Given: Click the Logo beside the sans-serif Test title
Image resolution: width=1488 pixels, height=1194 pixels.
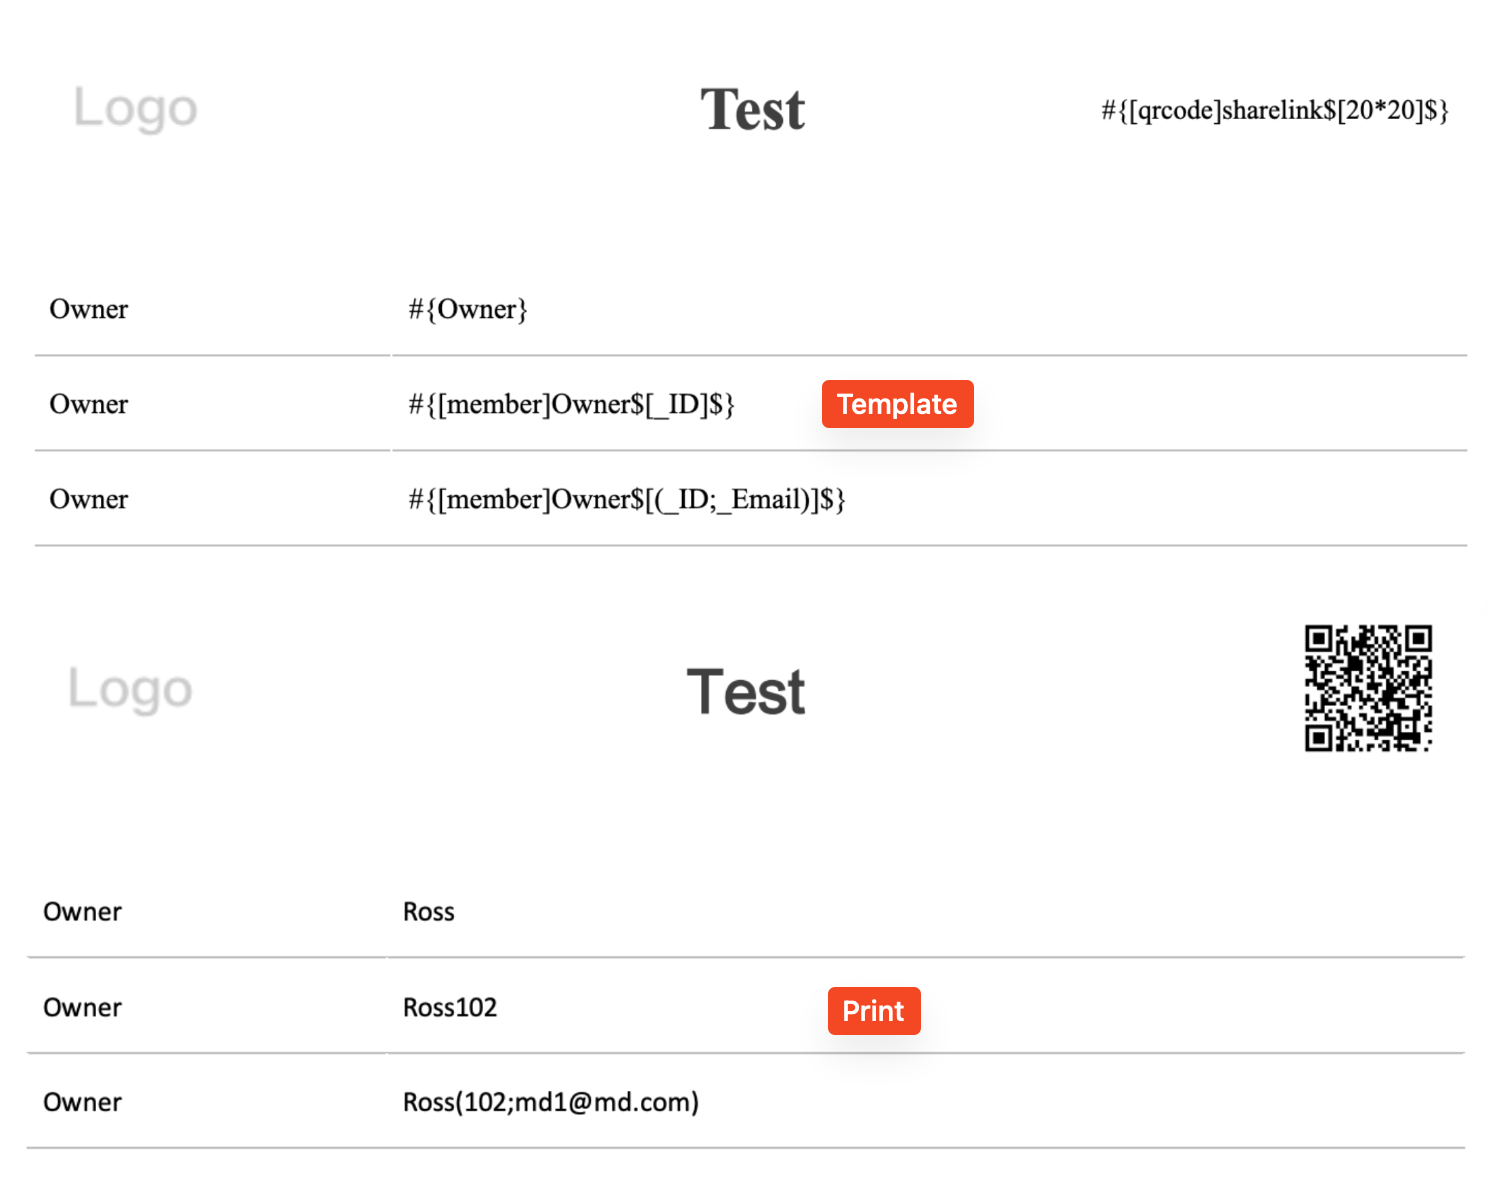Looking at the screenshot, I should pyautogui.click(x=130, y=689).
